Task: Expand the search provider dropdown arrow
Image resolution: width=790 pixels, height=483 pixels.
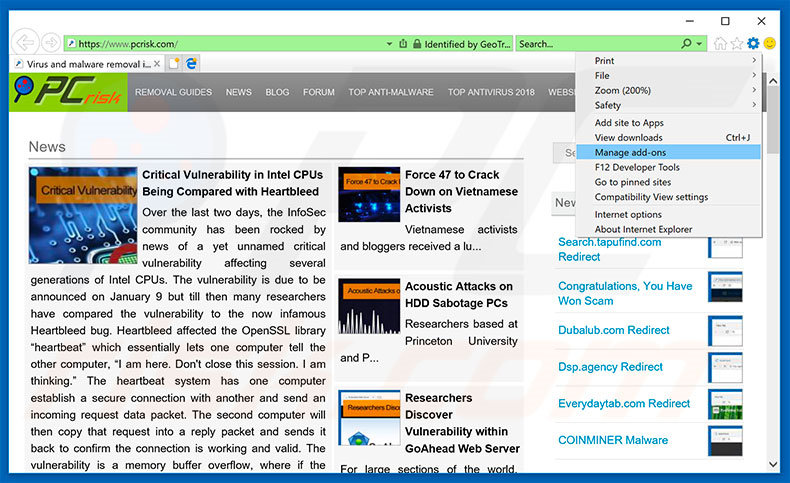Action: [x=699, y=44]
